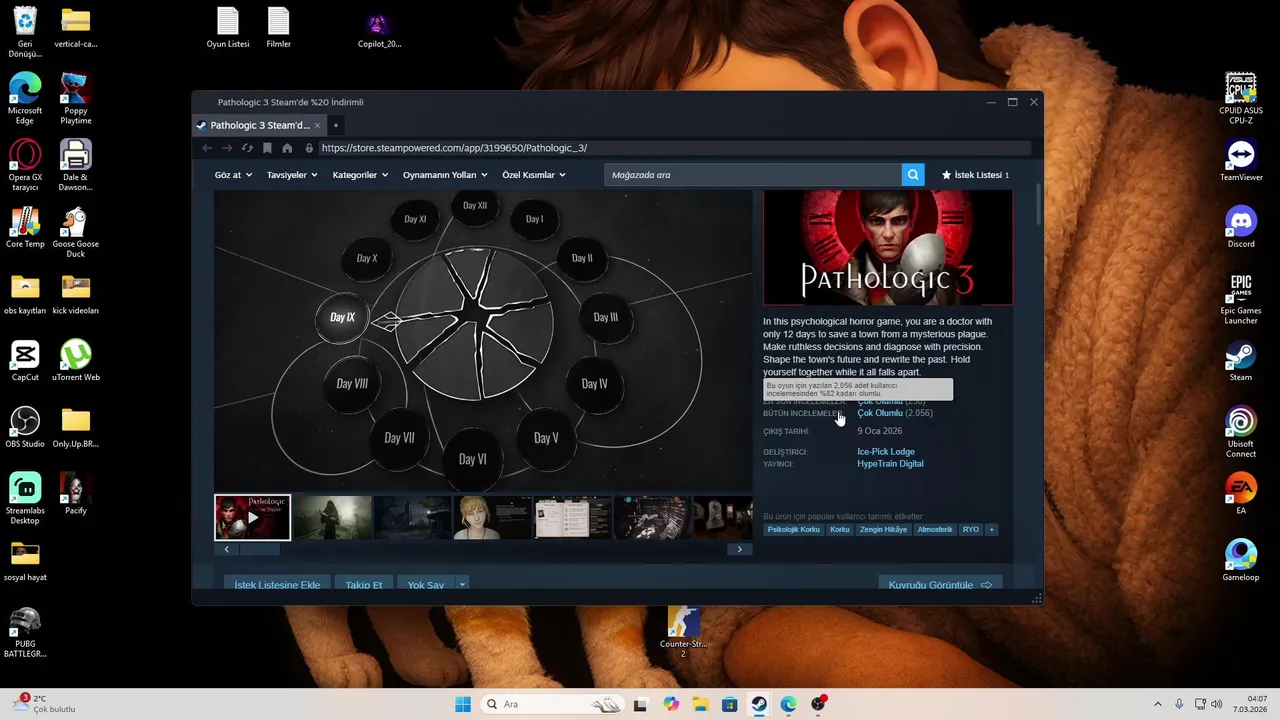Image resolution: width=1280 pixels, height=720 pixels.
Task: Click the plus button after RYO tag
Action: point(992,529)
